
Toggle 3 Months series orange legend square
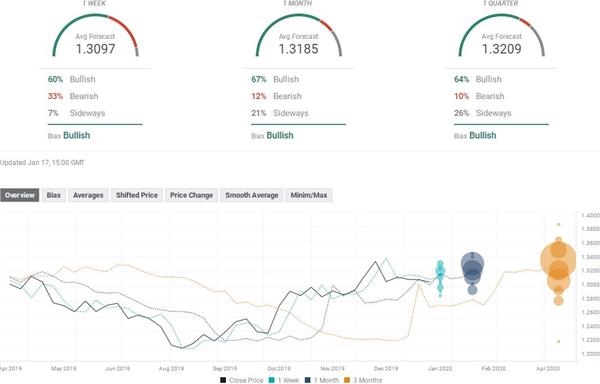coord(347,380)
